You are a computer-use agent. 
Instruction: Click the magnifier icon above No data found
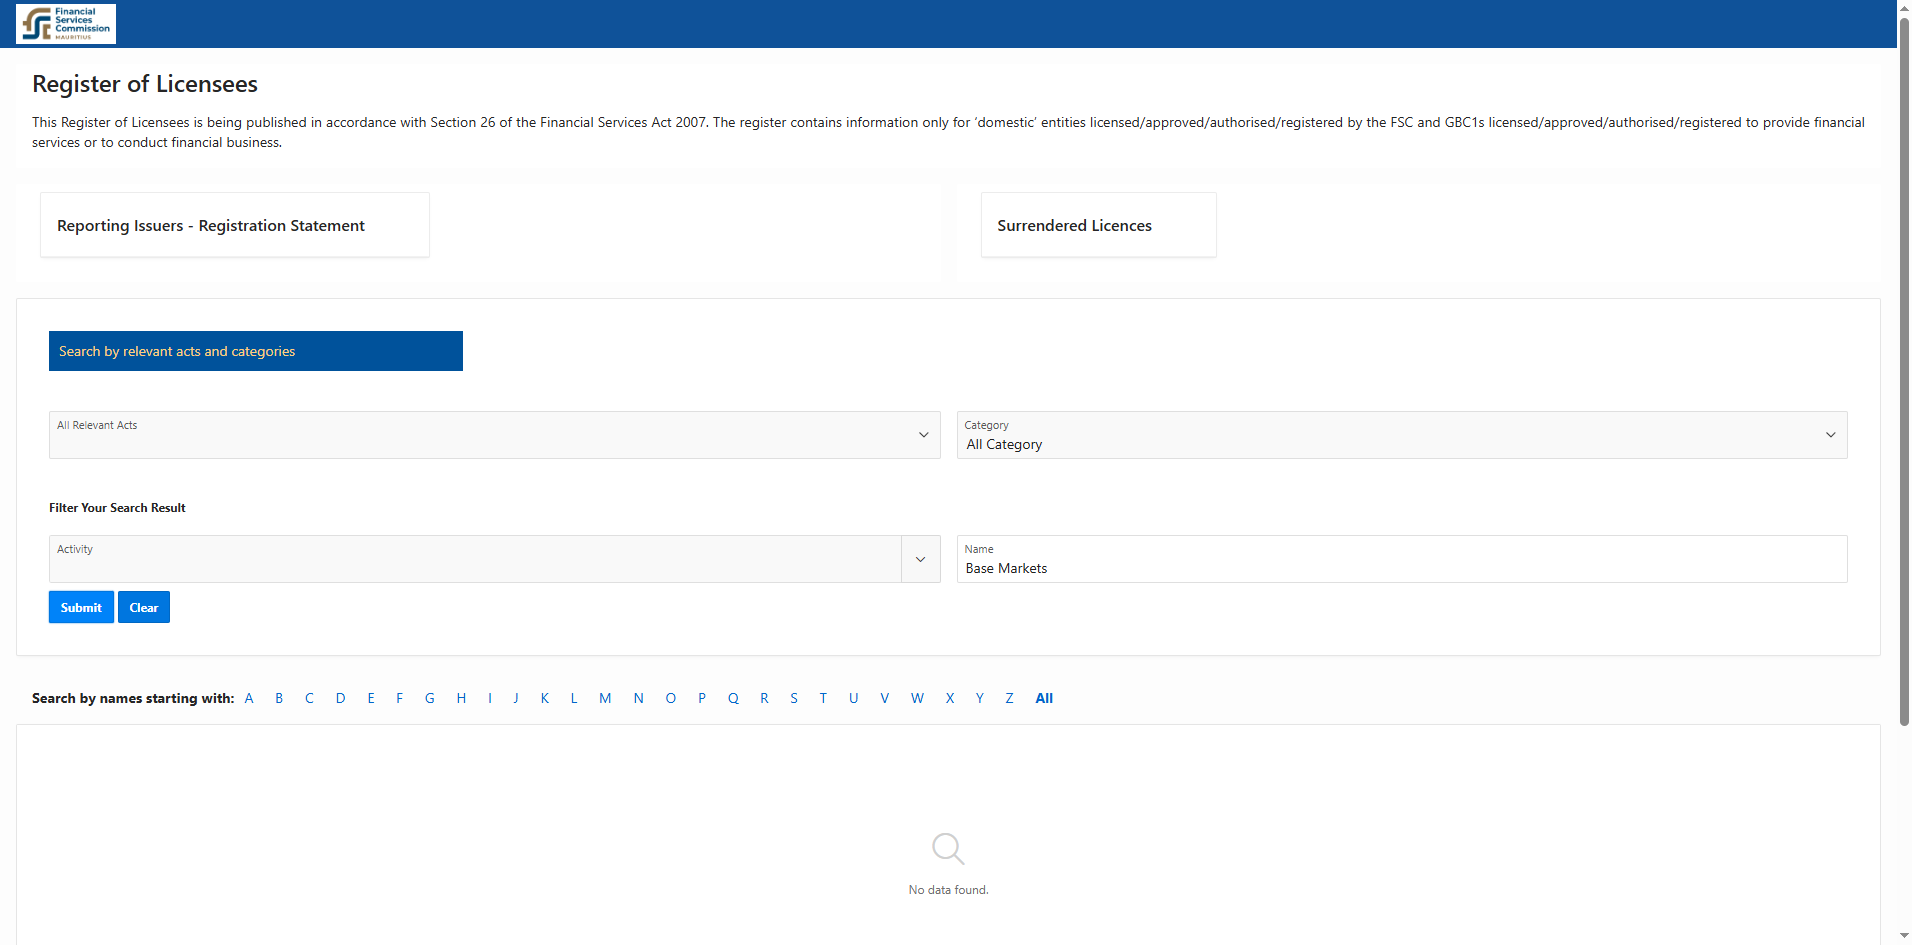pyautogui.click(x=947, y=849)
